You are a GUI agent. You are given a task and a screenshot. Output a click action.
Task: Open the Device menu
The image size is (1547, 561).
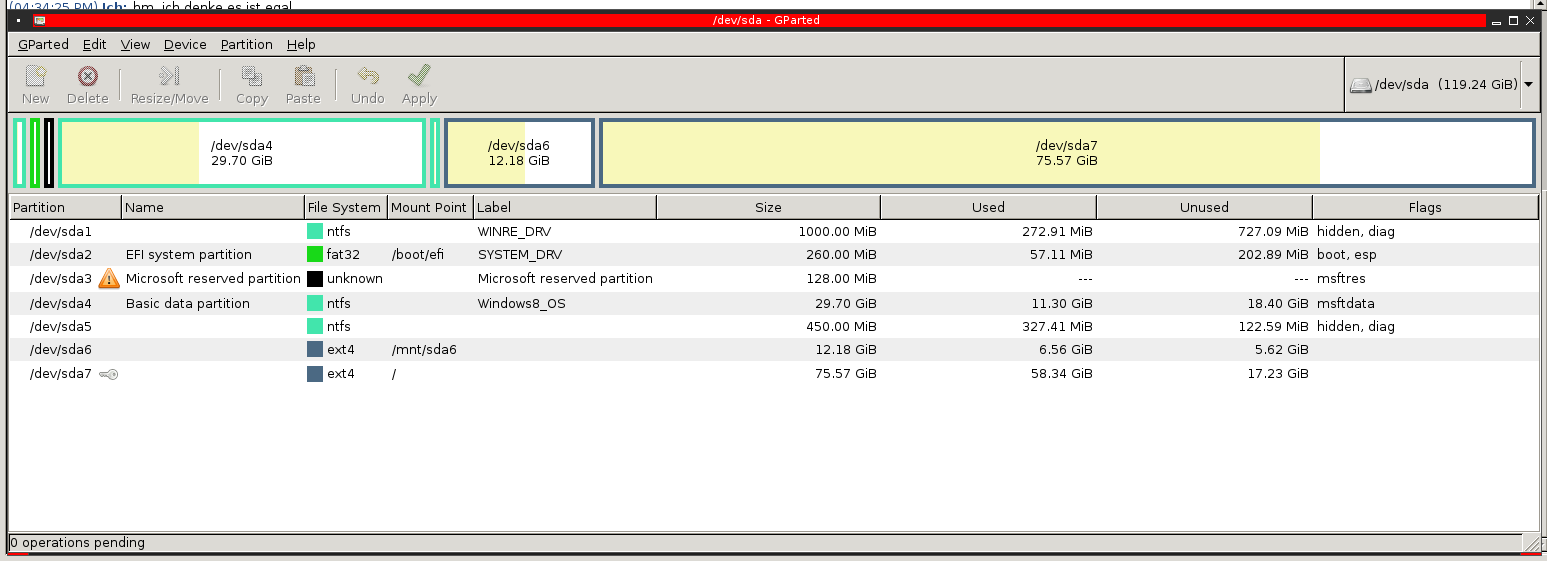tap(185, 44)
